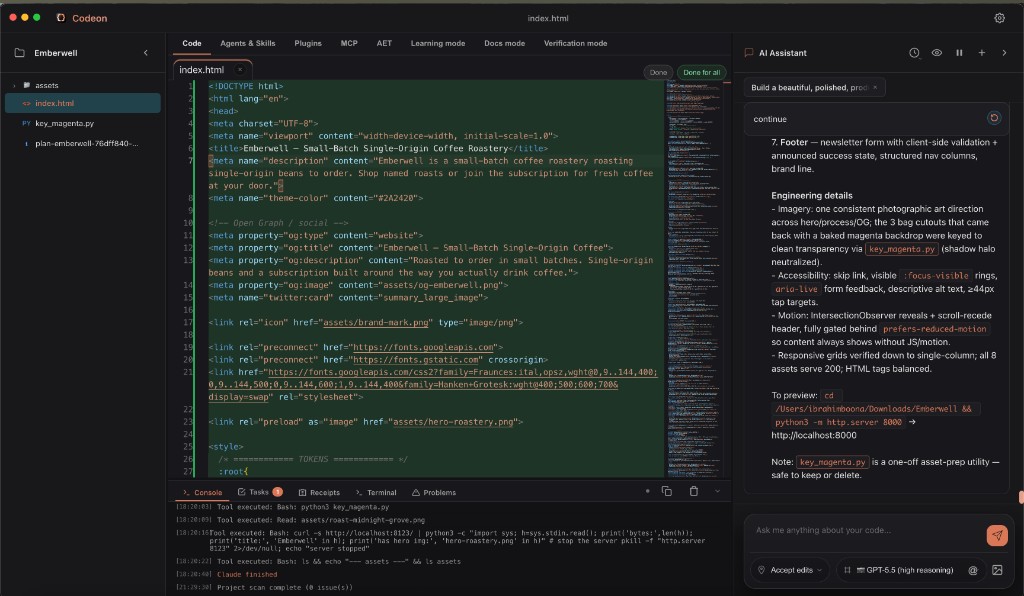Open the MCP tab
Image resolution: width=1024 pixels, height=596 pixels.
point(349,43)
